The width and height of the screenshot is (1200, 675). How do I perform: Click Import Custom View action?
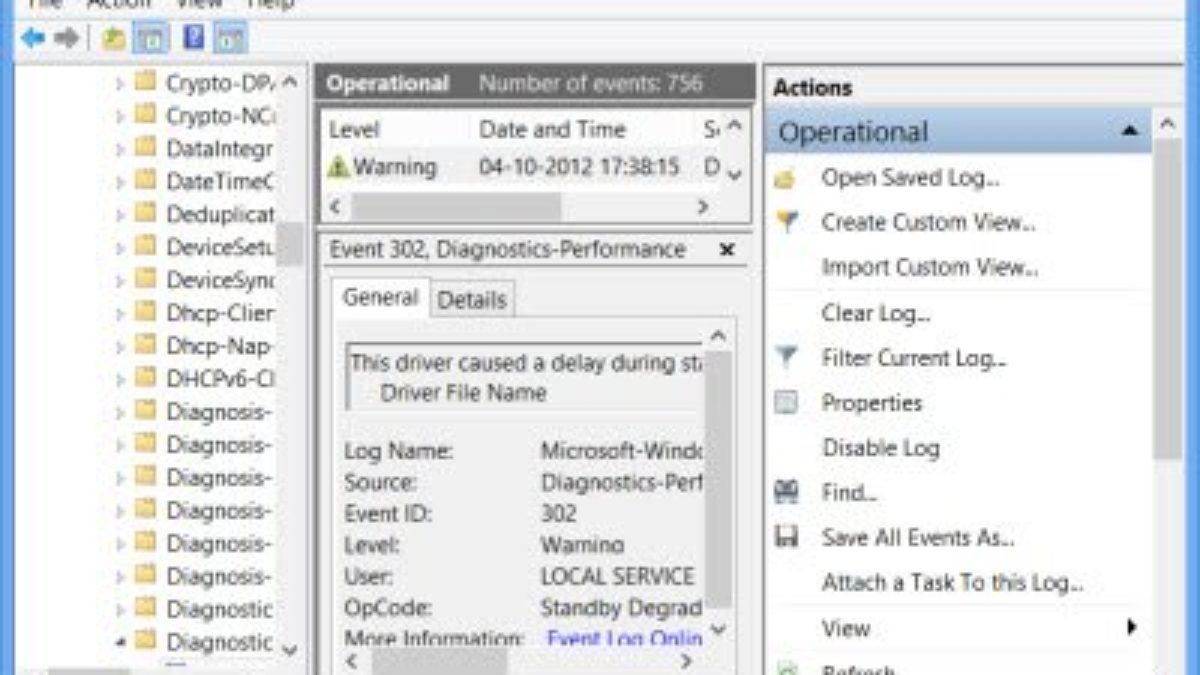tap(930, 268)
